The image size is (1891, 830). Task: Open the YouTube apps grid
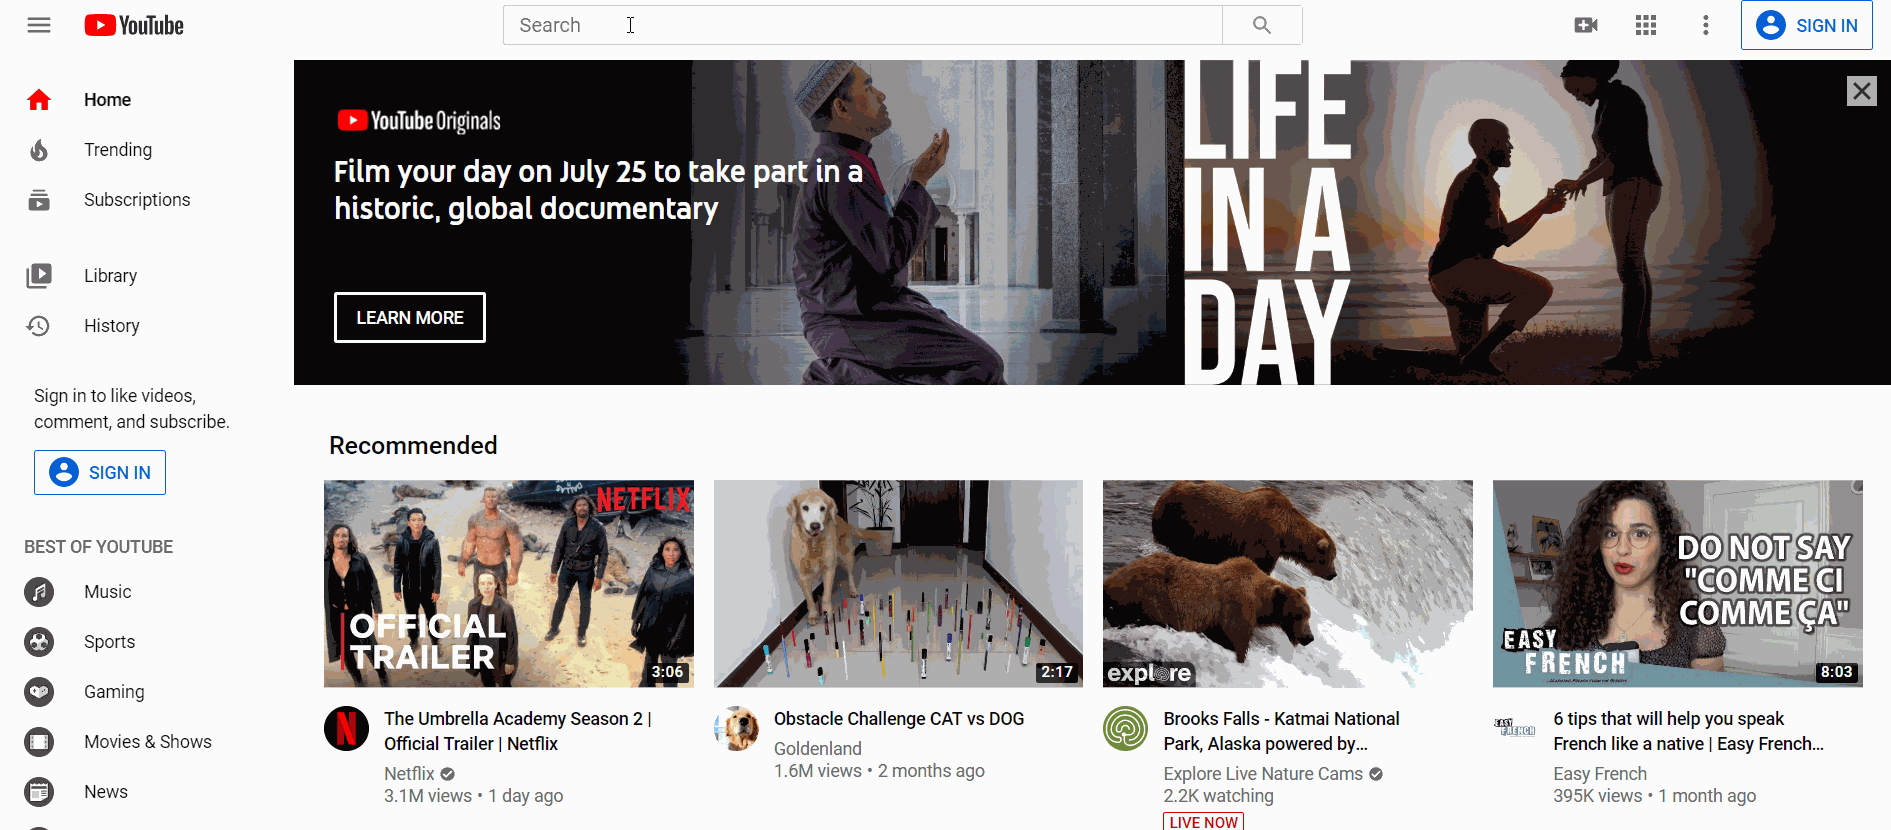[x=1646, y=25]
